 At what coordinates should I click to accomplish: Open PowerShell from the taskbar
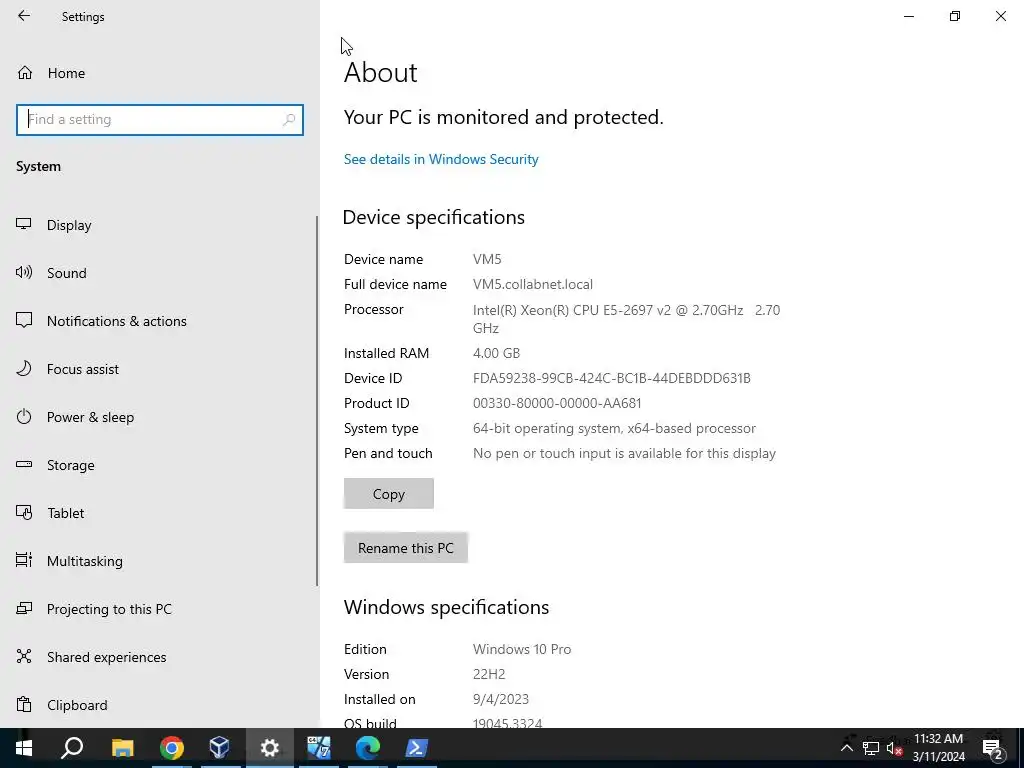point(417,748)
